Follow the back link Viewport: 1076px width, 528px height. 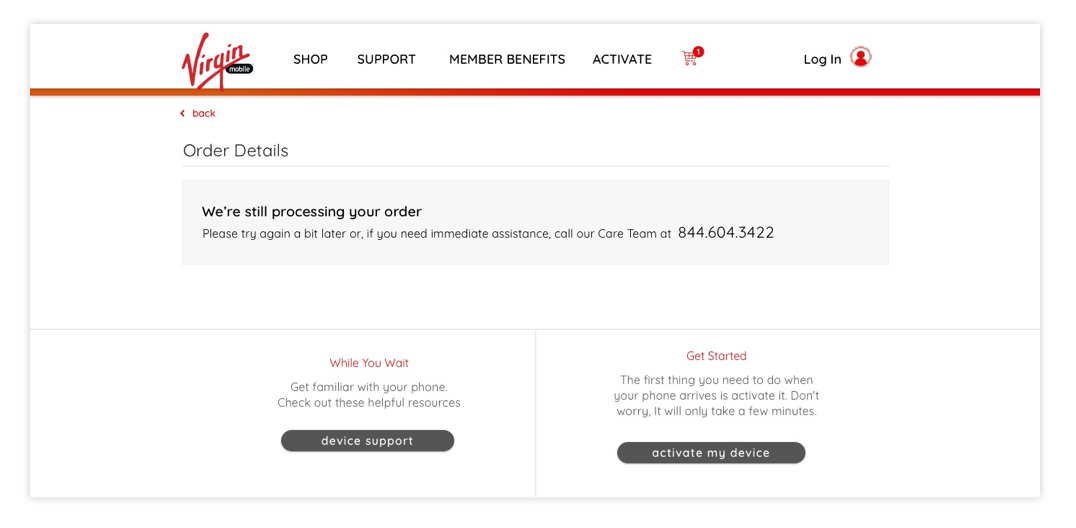[x=204, y=113]
